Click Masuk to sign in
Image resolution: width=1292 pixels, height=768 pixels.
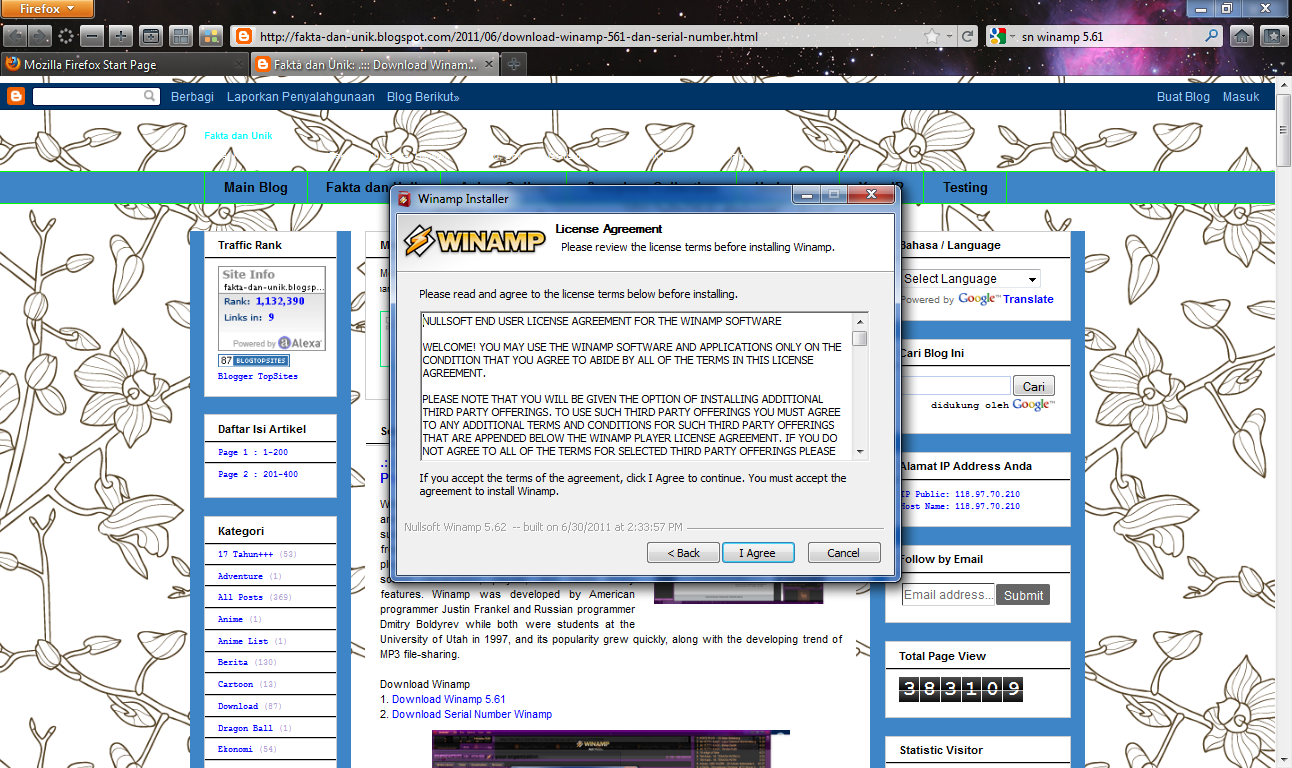point(1241,97)
